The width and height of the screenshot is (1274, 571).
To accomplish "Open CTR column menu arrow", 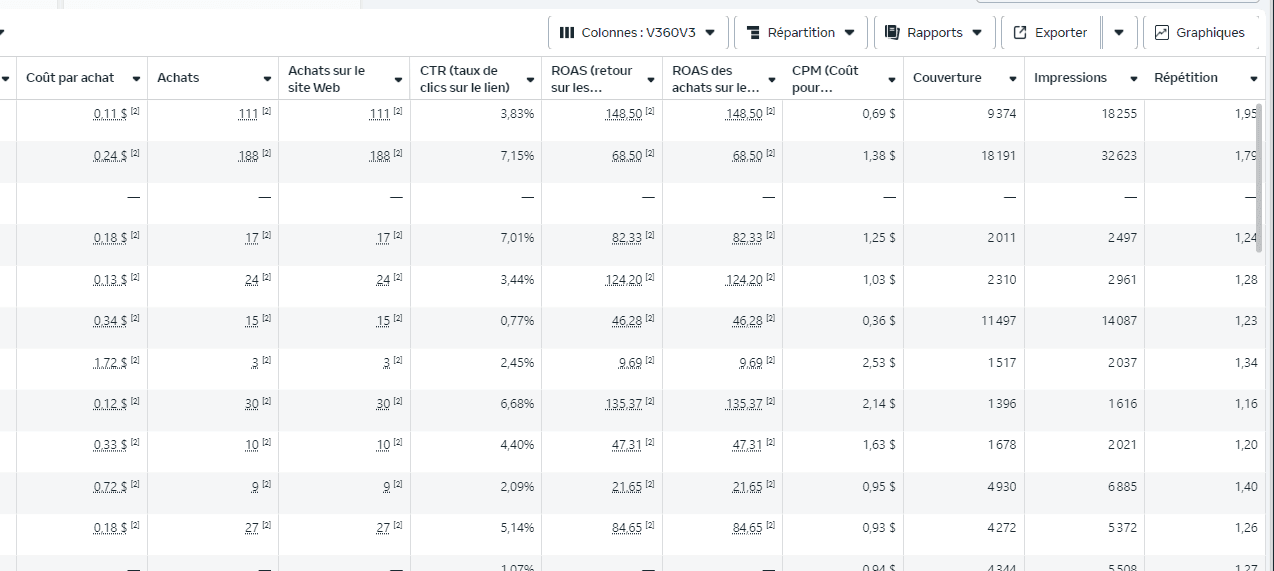I will [530, 78].
